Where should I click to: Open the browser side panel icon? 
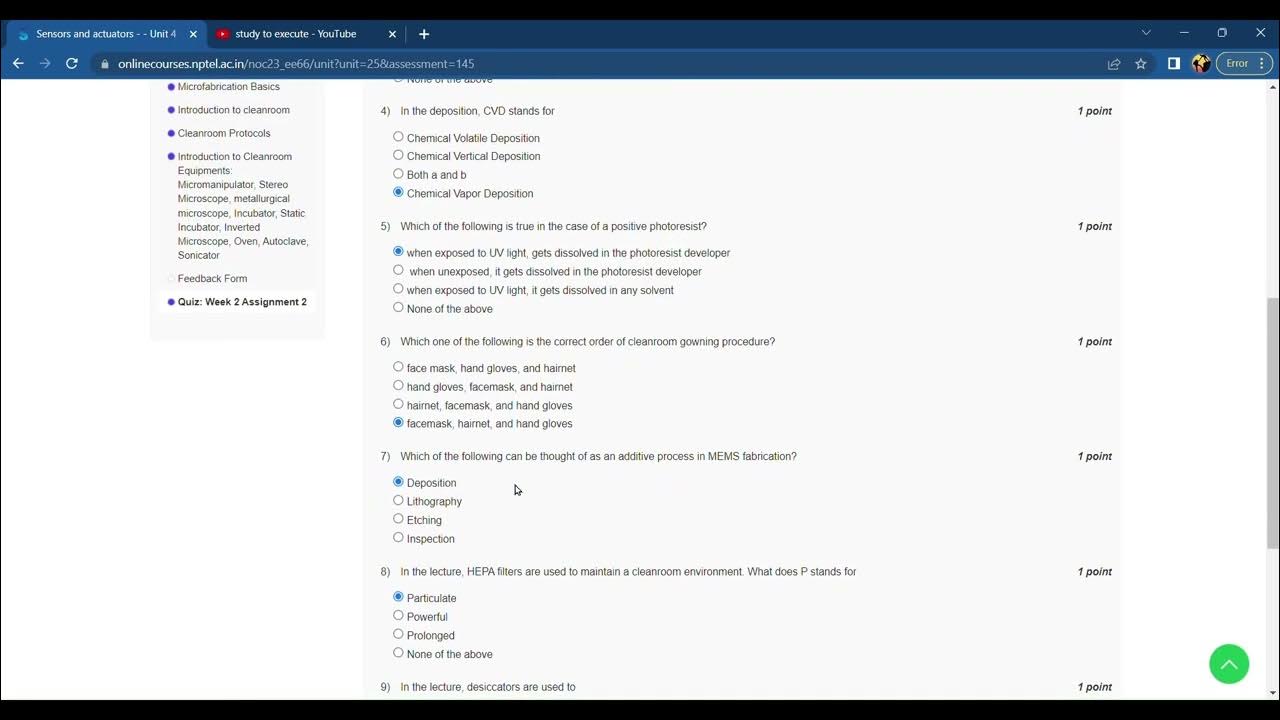pyautogui.click(x=1174, y=63)
